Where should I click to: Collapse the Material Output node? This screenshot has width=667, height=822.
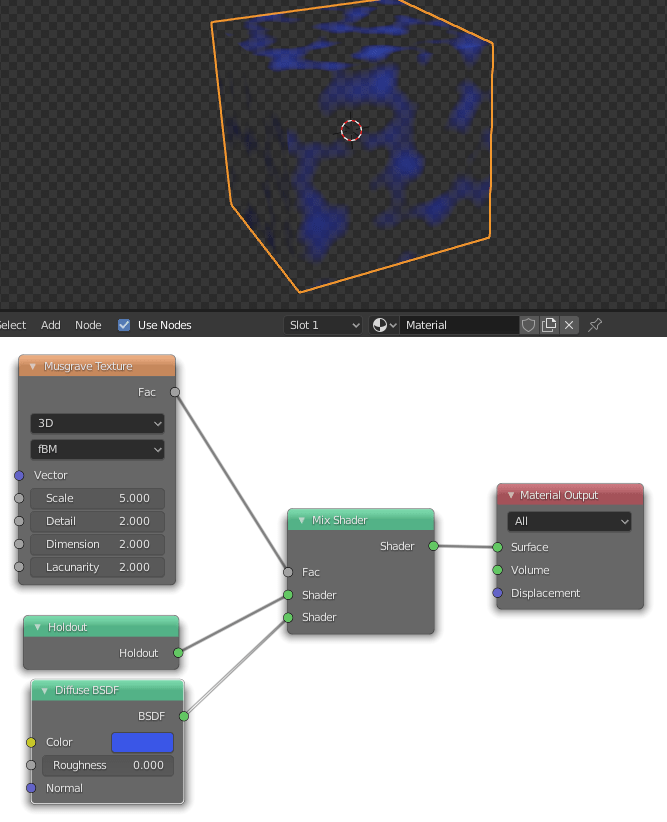tap(511, 495)
